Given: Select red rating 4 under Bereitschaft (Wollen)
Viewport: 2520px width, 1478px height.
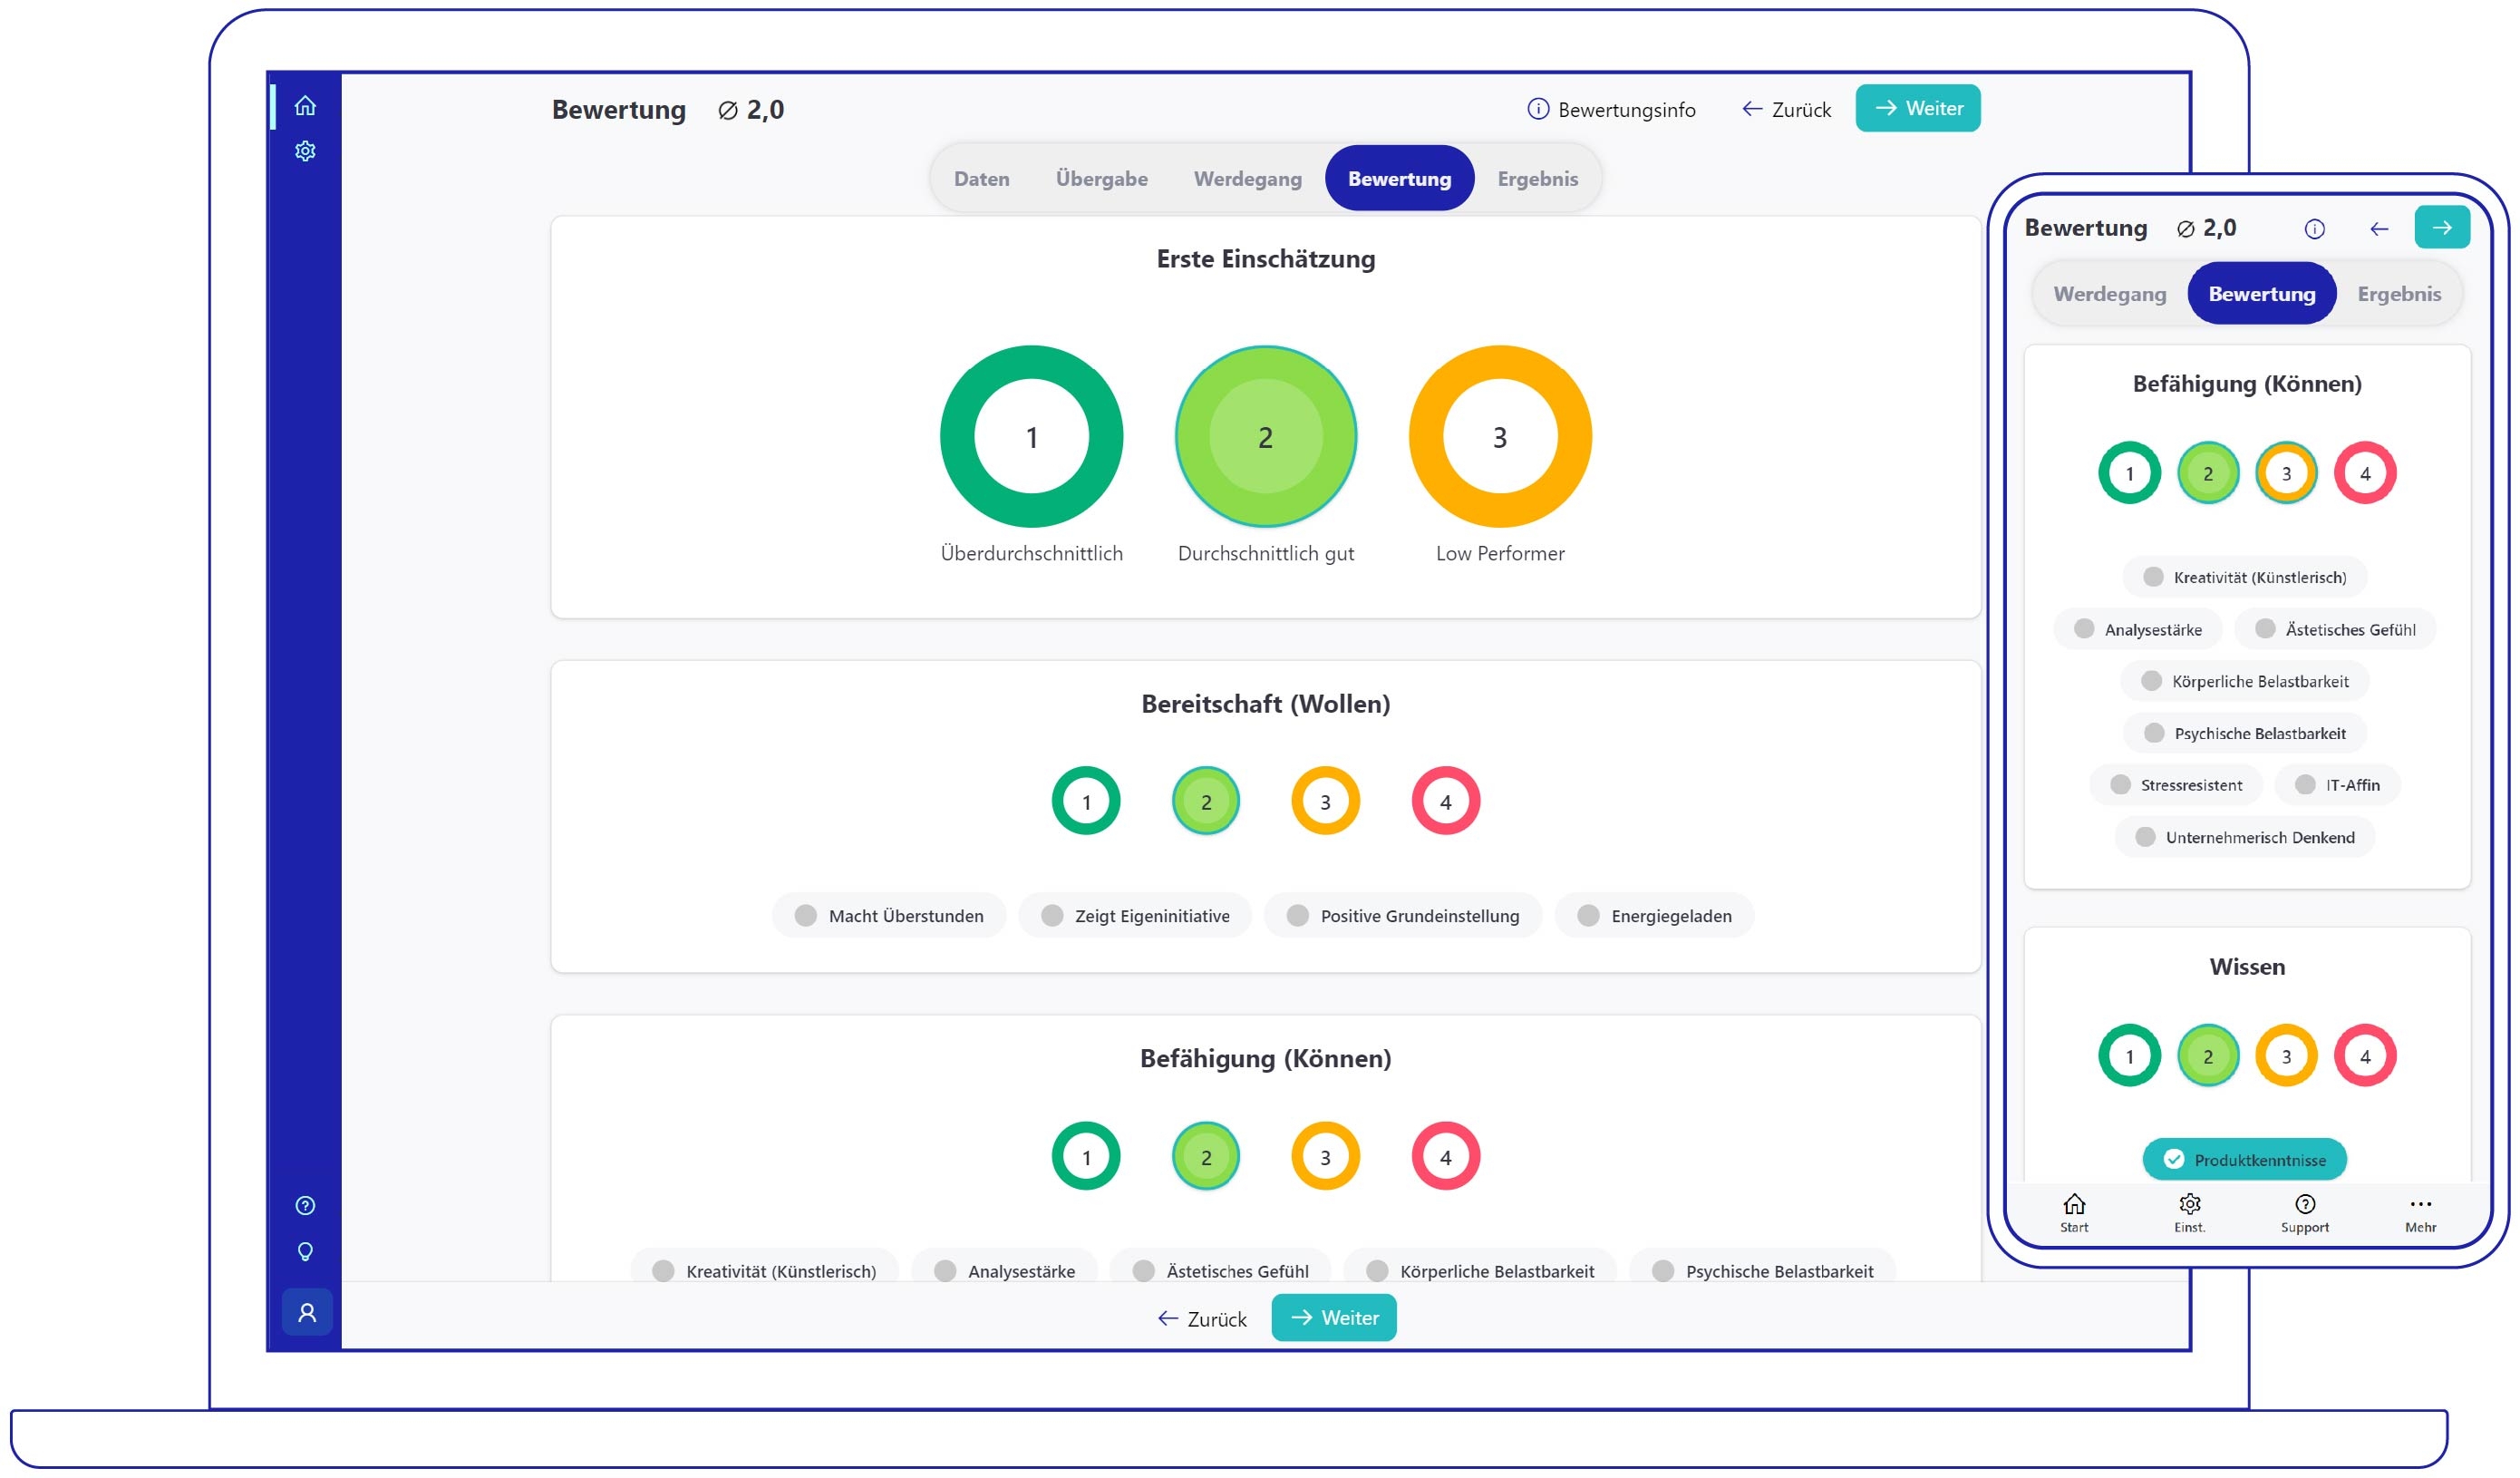Looking at the screenshot, I should [1445, 802].
